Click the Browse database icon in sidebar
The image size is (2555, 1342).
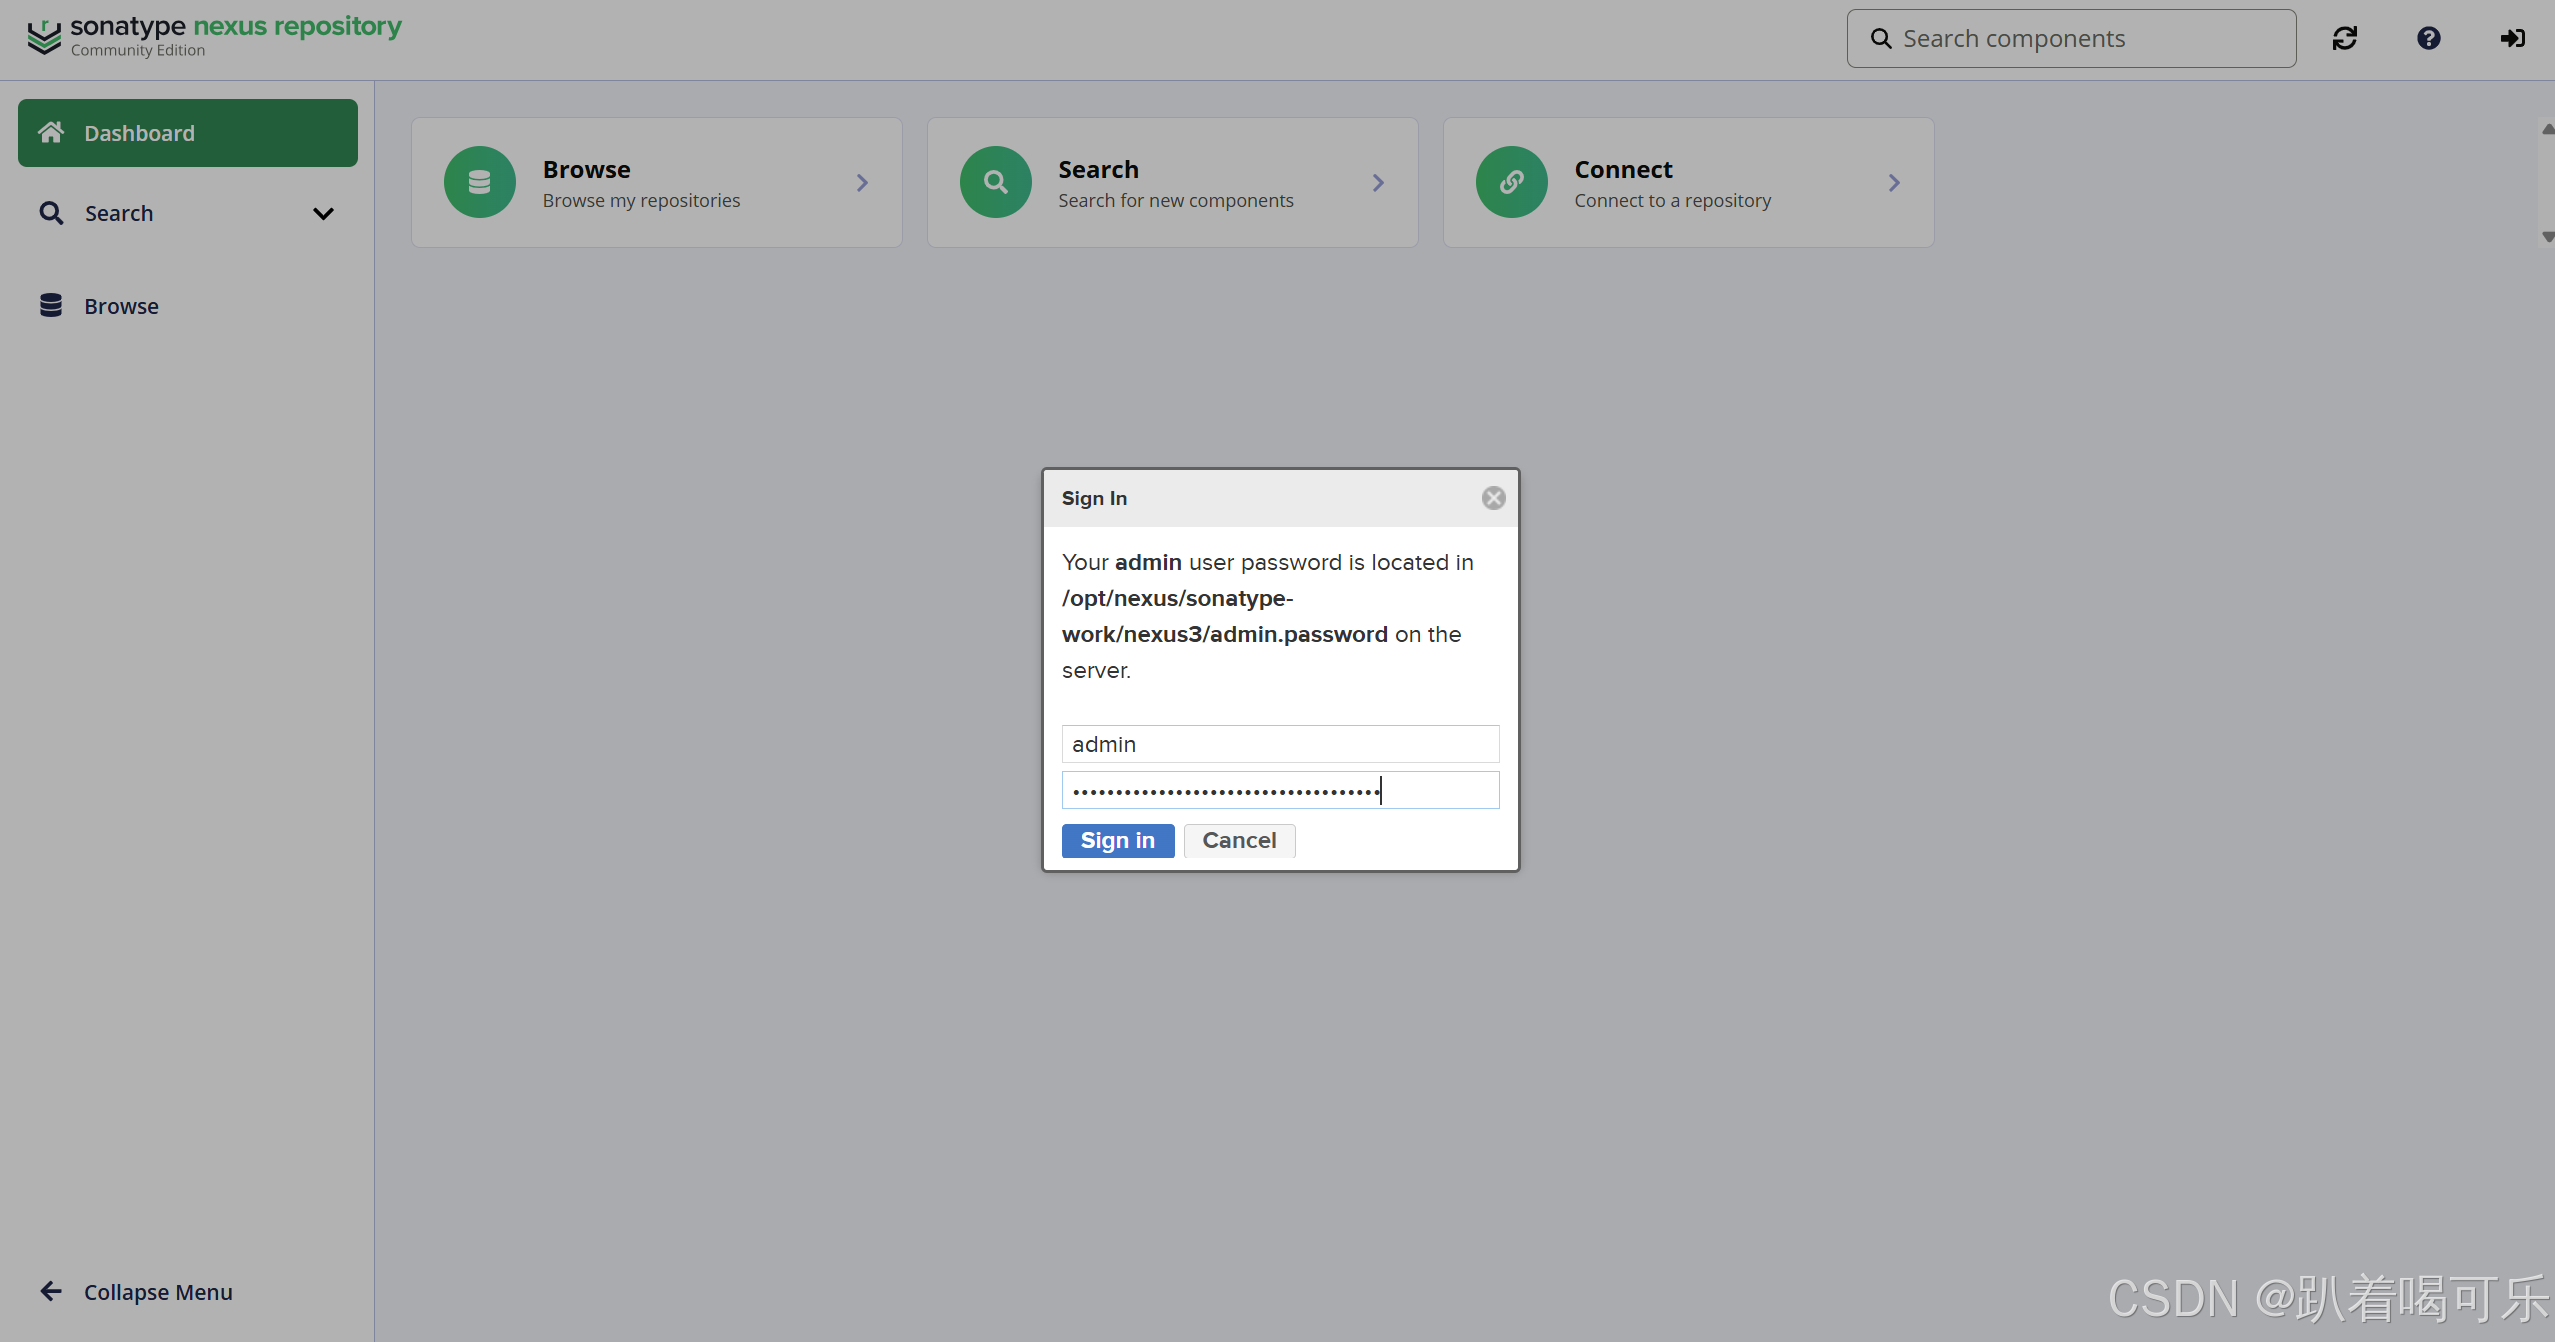pos(51,305)
